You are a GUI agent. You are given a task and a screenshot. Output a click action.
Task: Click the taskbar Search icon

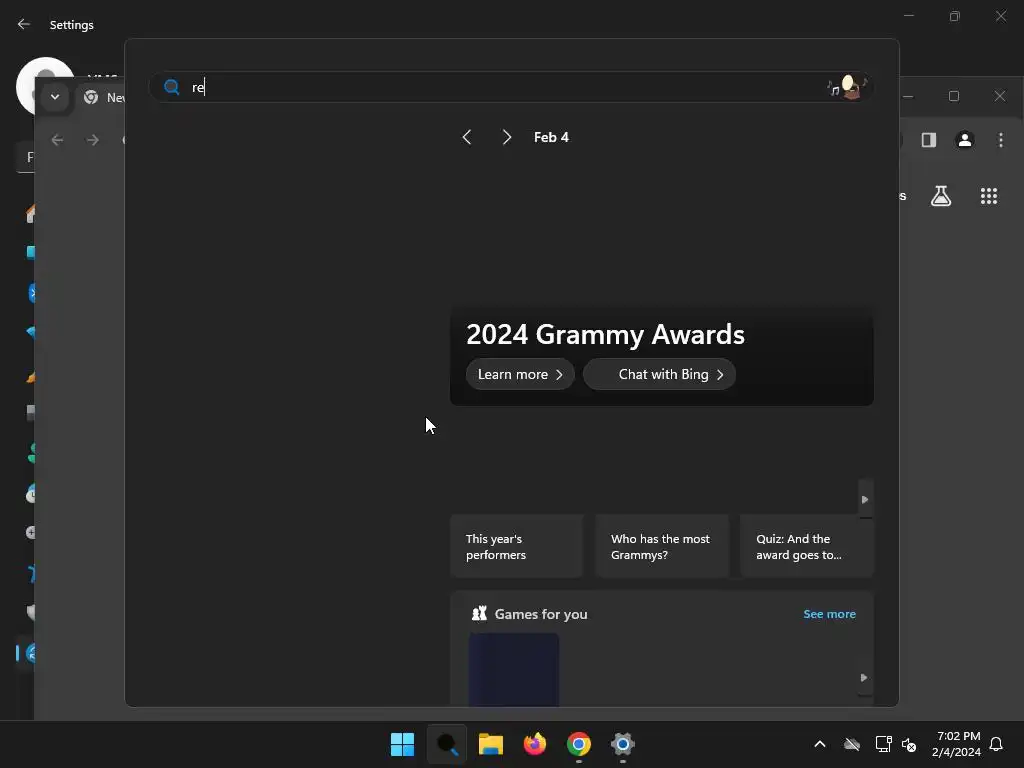[x=447, y=744]
